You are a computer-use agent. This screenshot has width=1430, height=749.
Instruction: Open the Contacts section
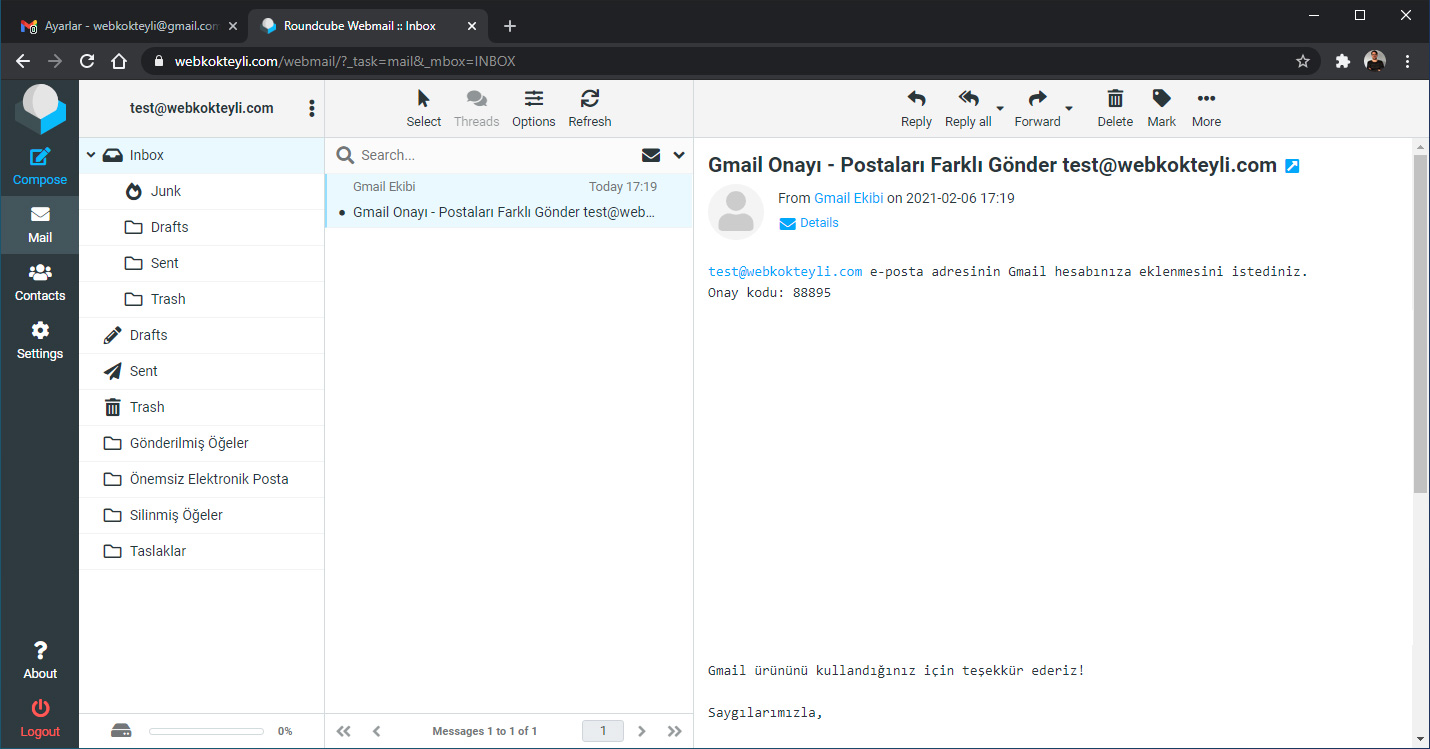(40, 283)
